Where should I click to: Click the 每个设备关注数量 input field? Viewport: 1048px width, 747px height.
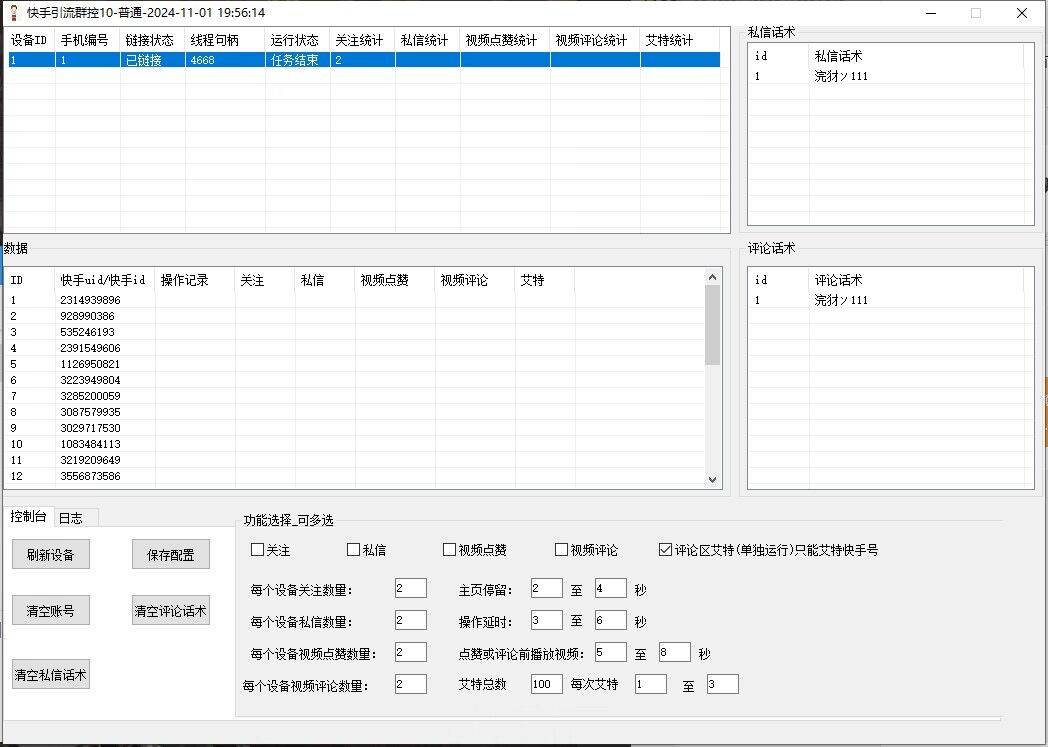click(x=409, y=588)
